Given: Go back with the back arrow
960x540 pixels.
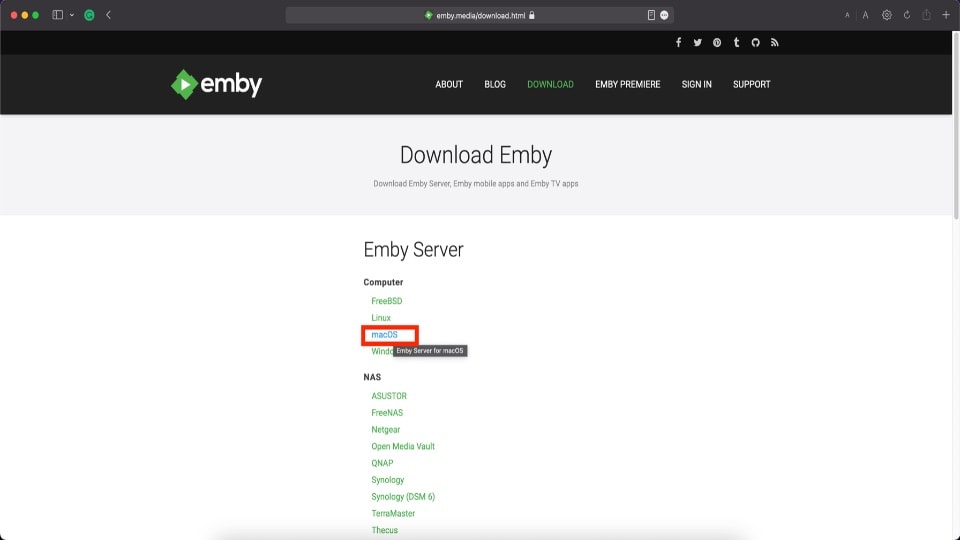Looking at the screenshot, I should pos(108,15).
